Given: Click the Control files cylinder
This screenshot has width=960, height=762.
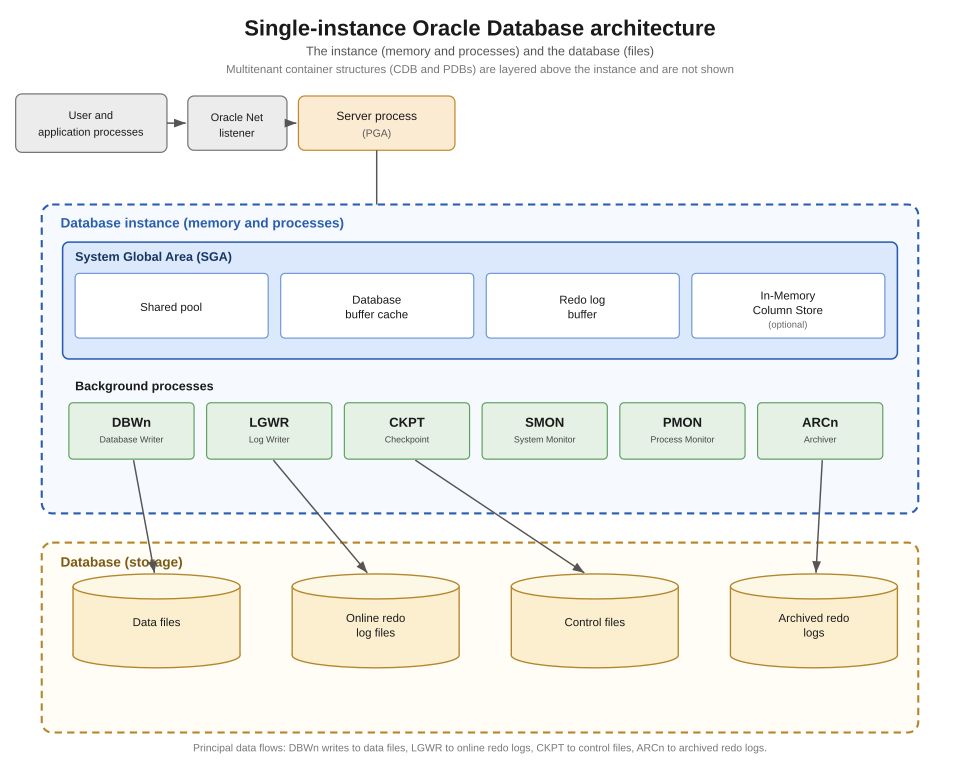Looking at the screenshot, I should 594,621.
